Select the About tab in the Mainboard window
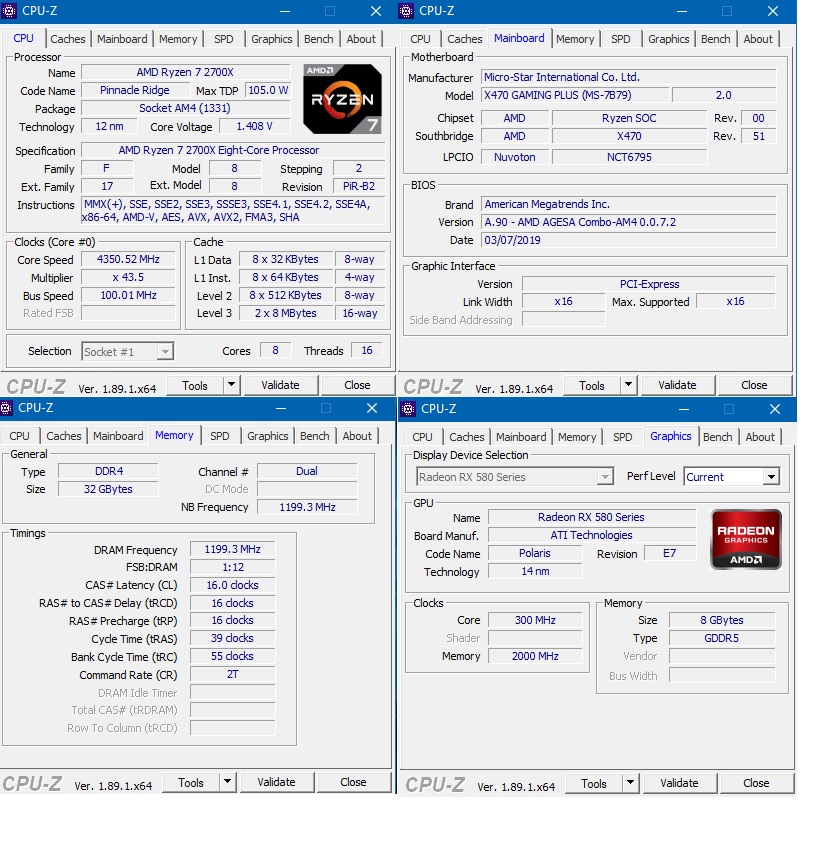The width and height of the screenshot is (818, 847). (757, 39)
